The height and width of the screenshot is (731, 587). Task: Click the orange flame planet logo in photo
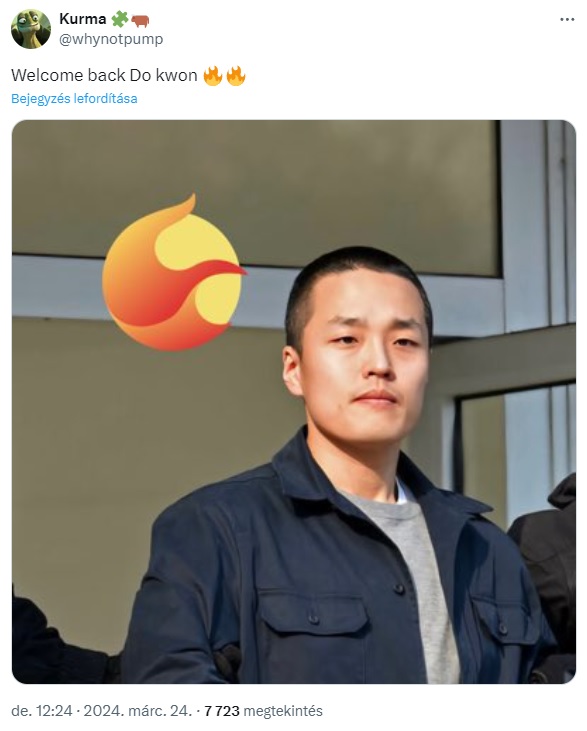[173, 273]
